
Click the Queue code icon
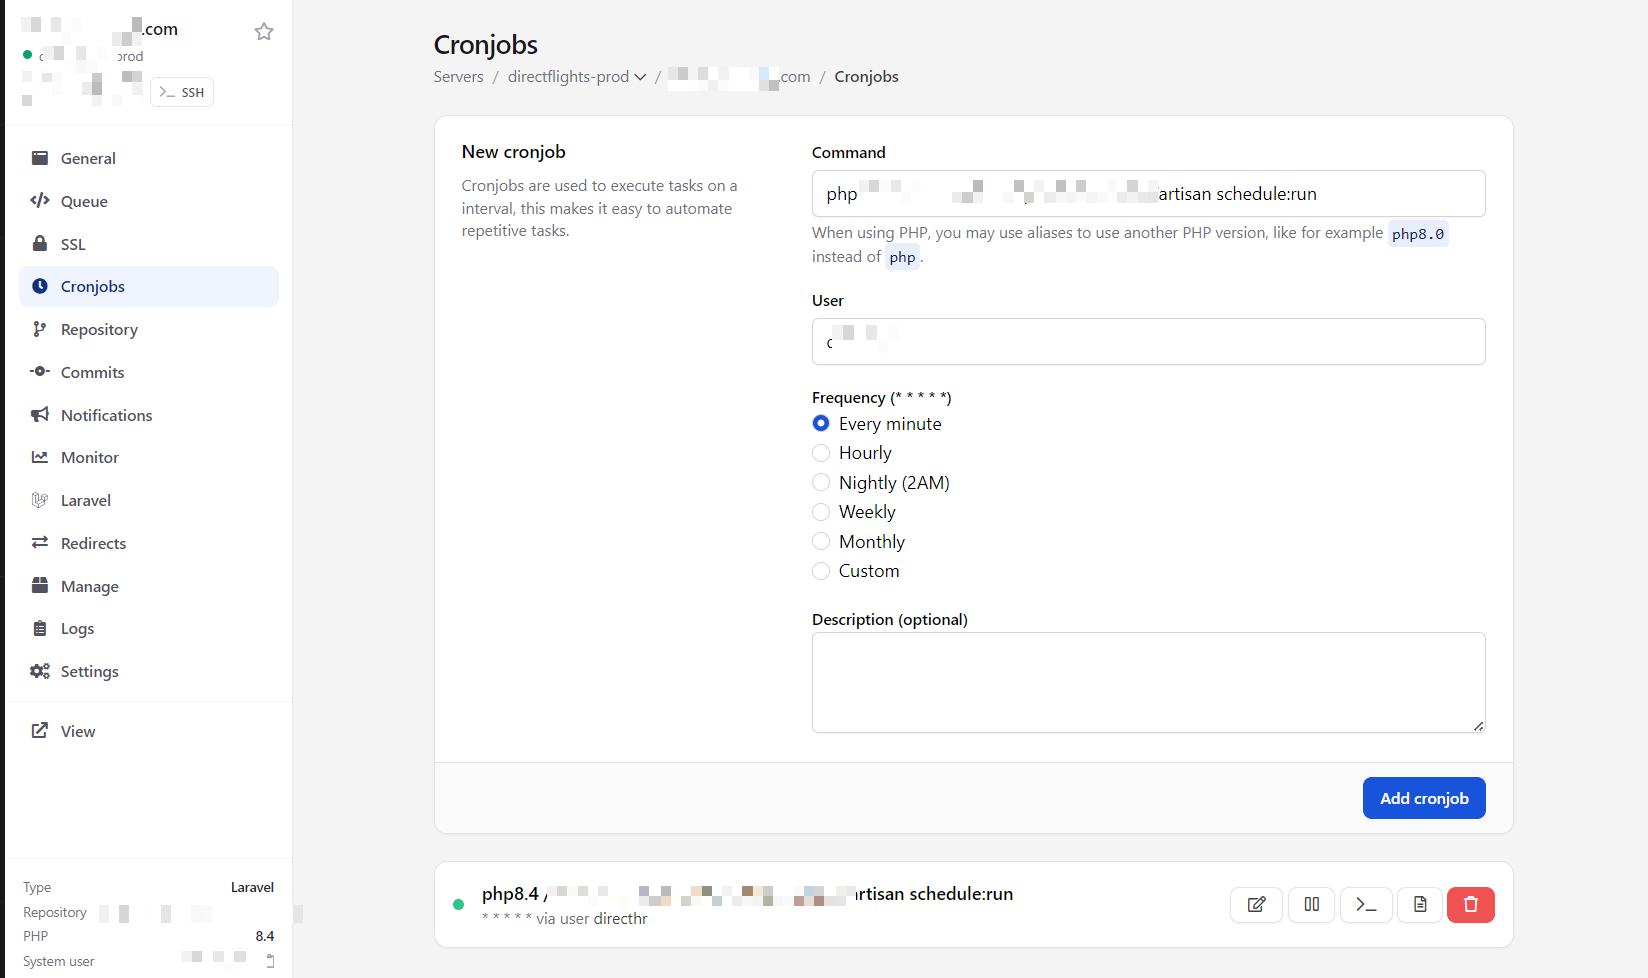[40, 201]
